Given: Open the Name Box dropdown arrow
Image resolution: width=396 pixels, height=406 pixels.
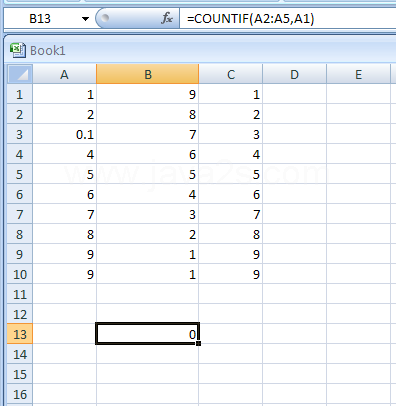Looking at the screenshot, I should [85, 19].
